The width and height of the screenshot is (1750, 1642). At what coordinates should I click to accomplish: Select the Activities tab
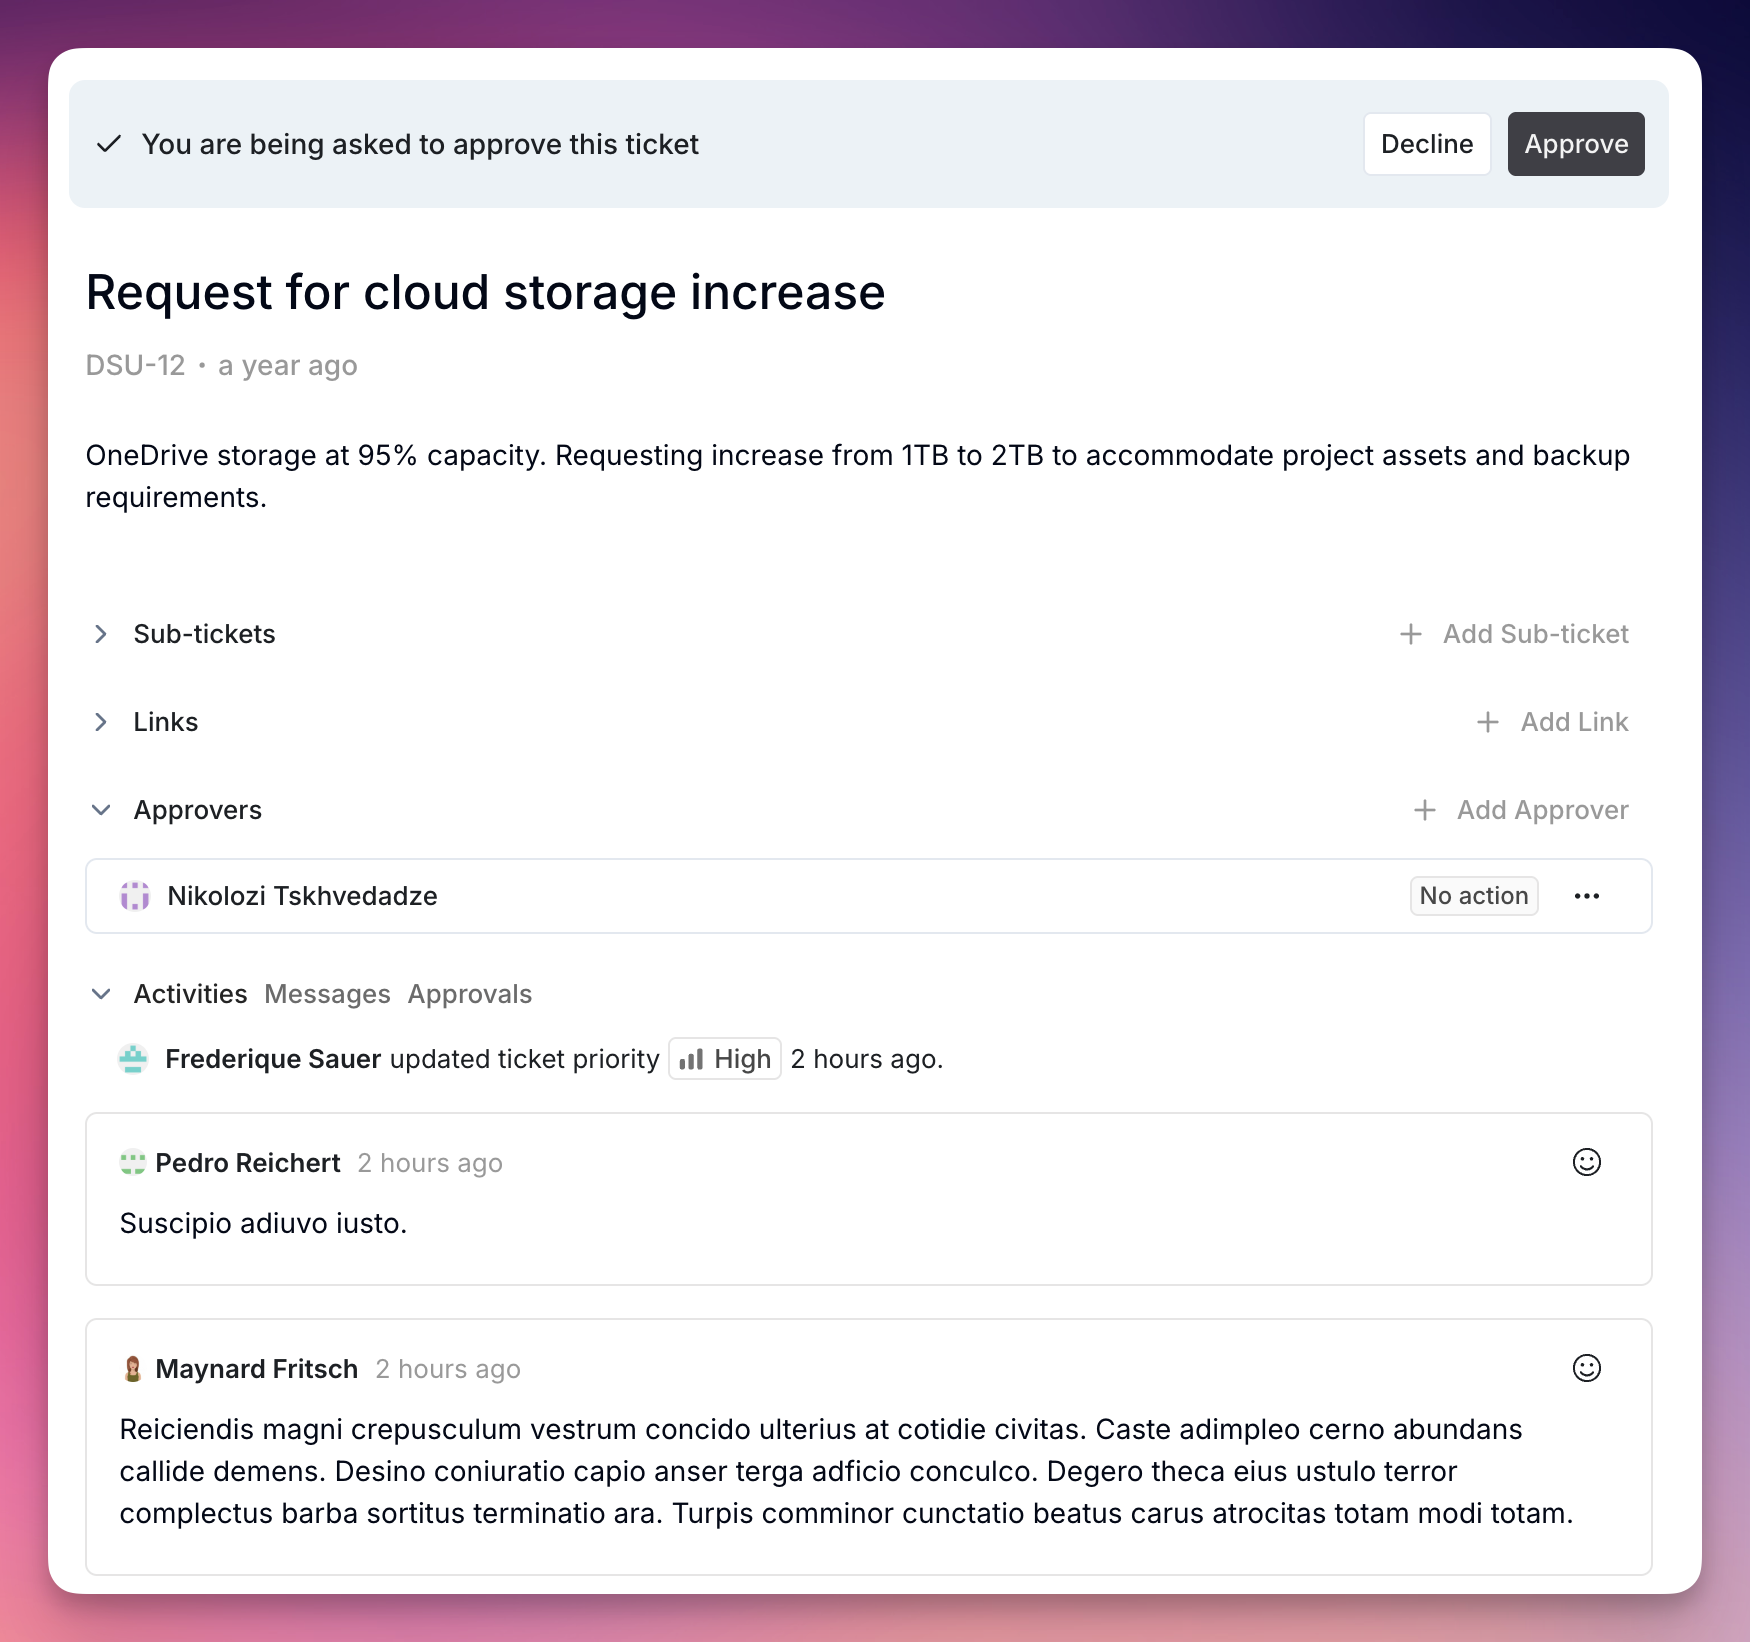[190, 994]
